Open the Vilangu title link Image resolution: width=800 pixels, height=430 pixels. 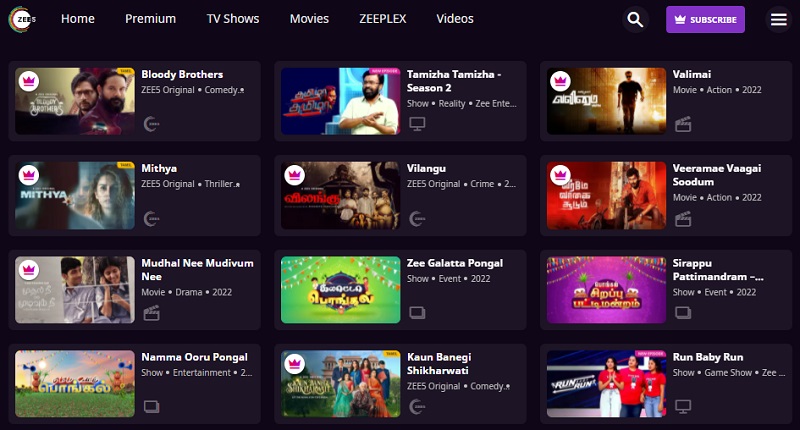[426, 168]
